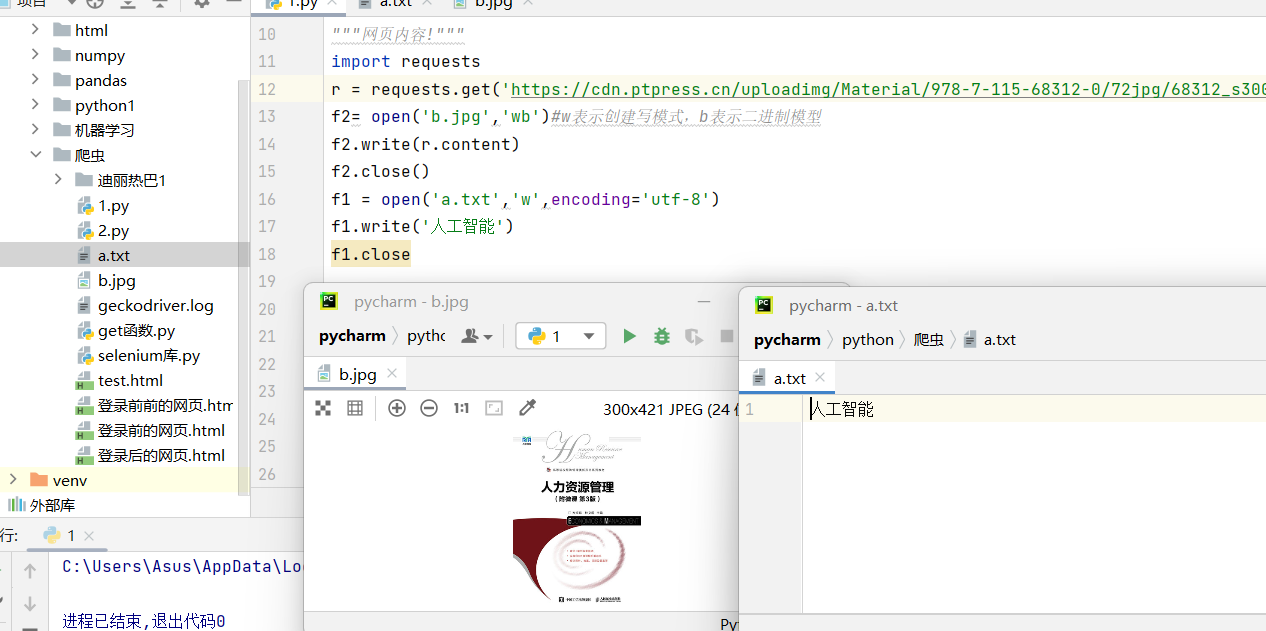The image size is (1266, 631).
Task: Close the b.jpg editor tab
Action: pyautogui.click(x=392, y=373)
